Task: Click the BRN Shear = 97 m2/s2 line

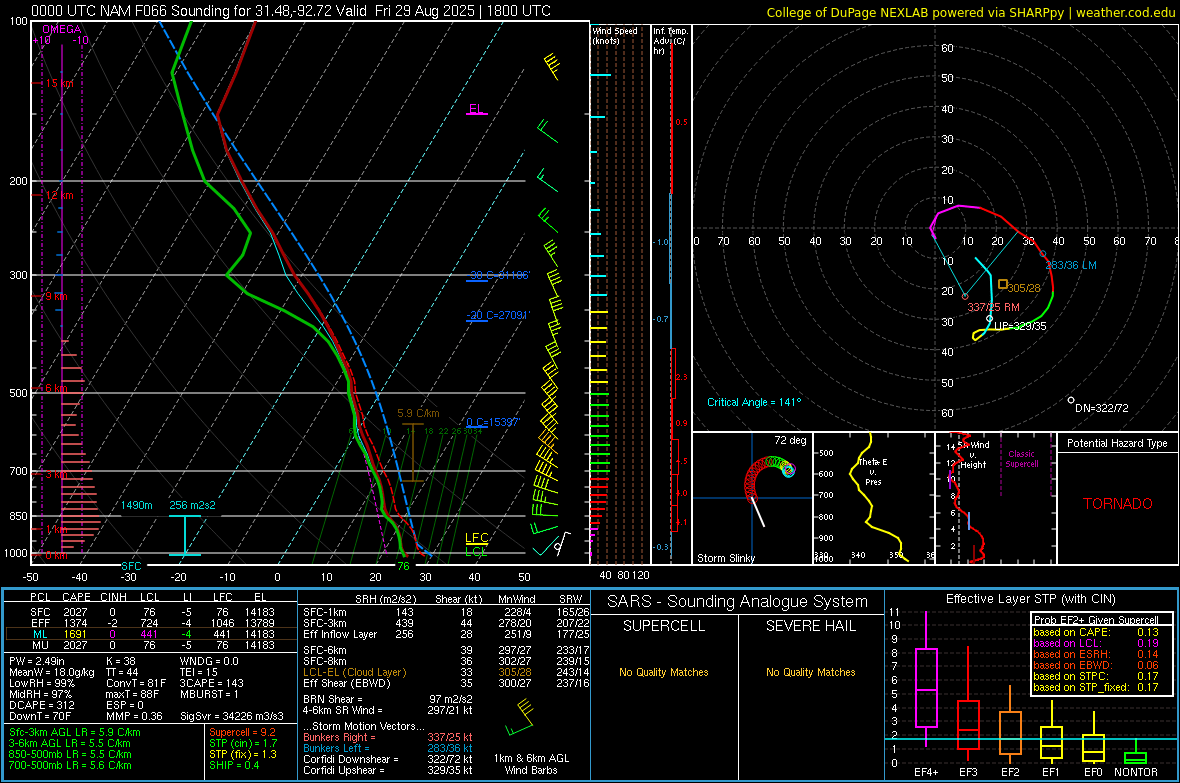Action: 388,699
